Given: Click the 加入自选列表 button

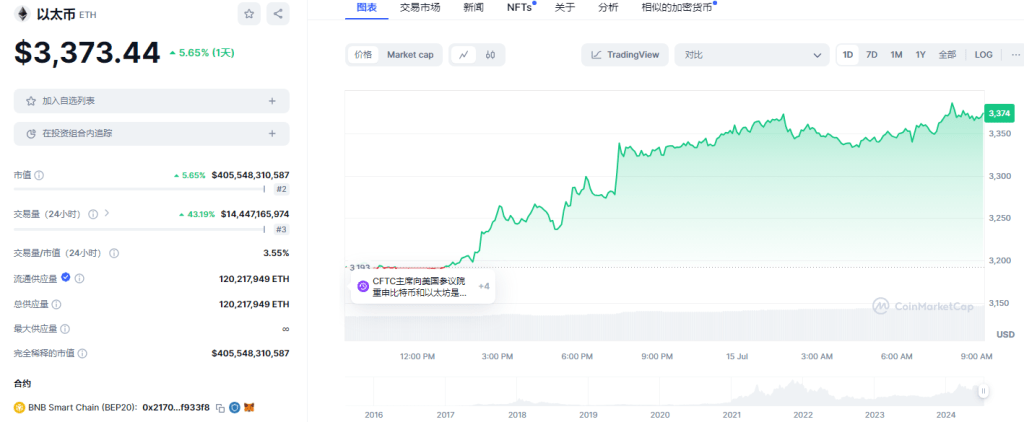Looking at the screenshot, I should [151, 101].
